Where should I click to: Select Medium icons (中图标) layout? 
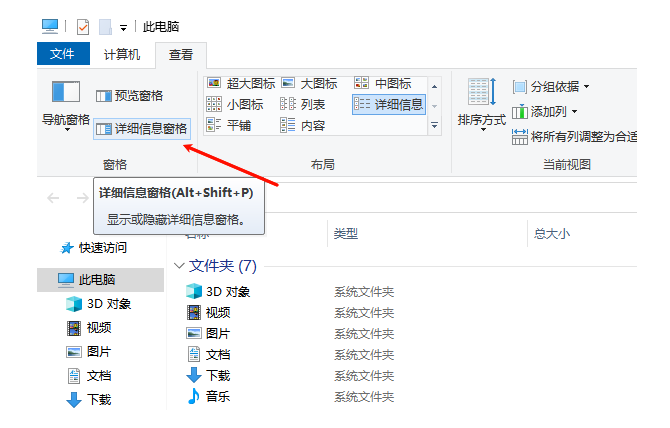[x=383, y=83]
